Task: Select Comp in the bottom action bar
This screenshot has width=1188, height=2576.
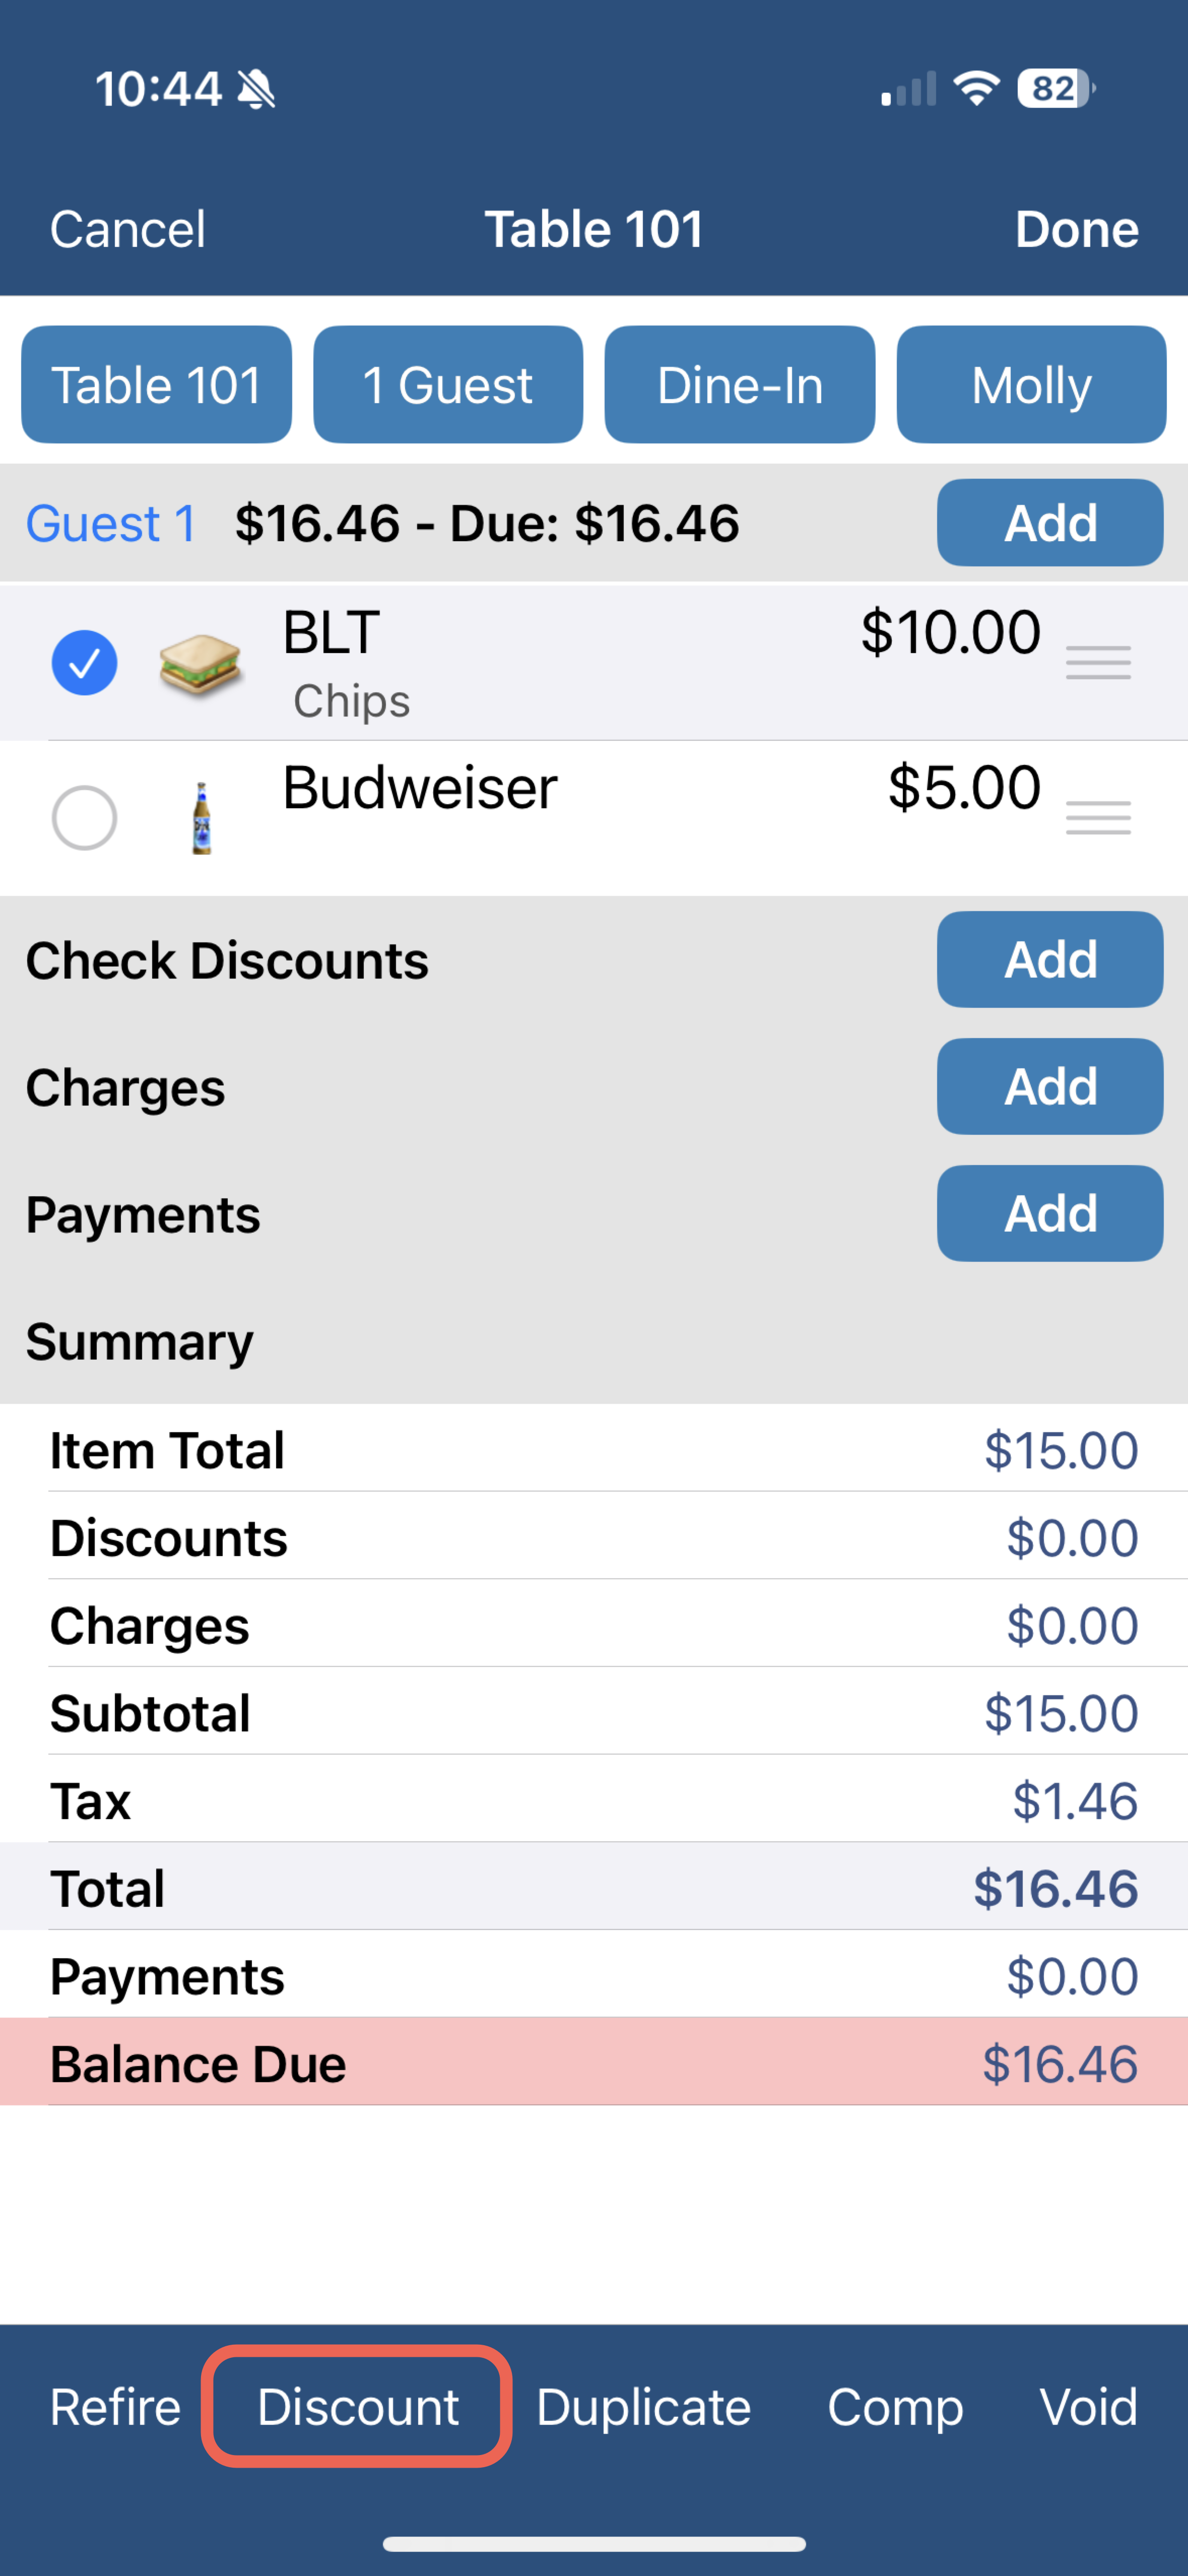Action: point(895,2407)
